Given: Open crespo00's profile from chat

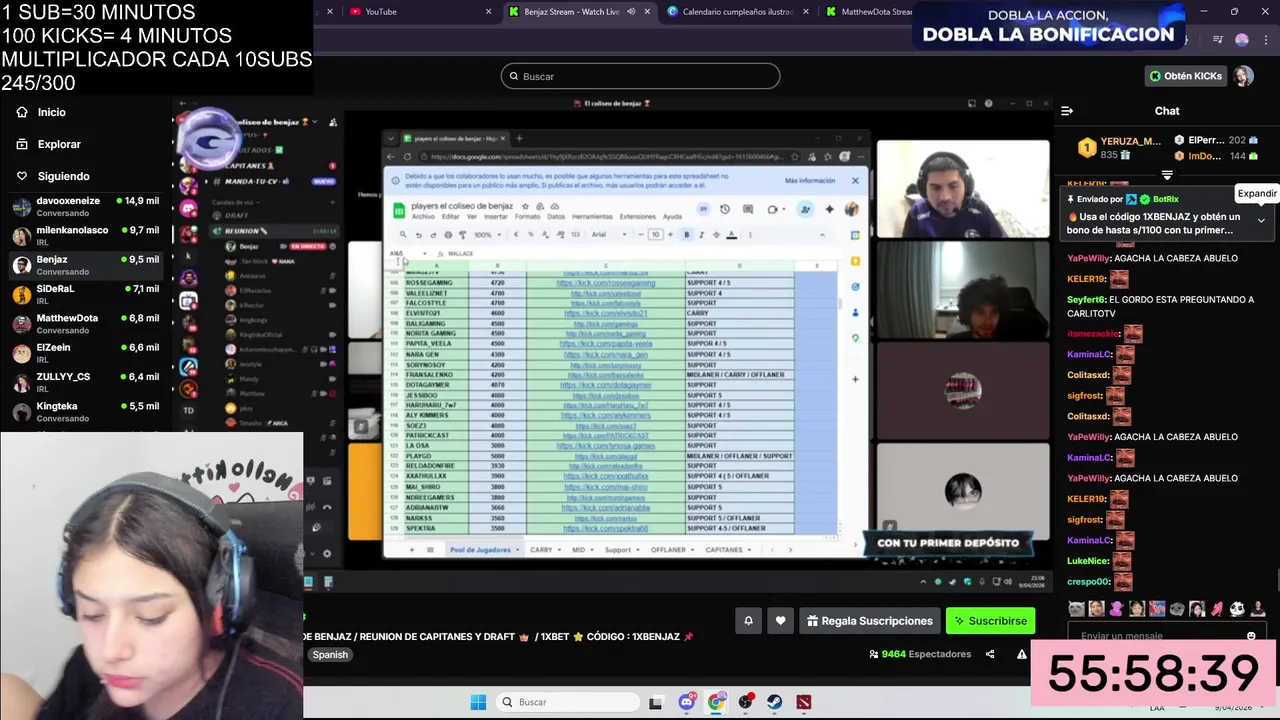Looking at the screenshot, I should coord(1088,582).
